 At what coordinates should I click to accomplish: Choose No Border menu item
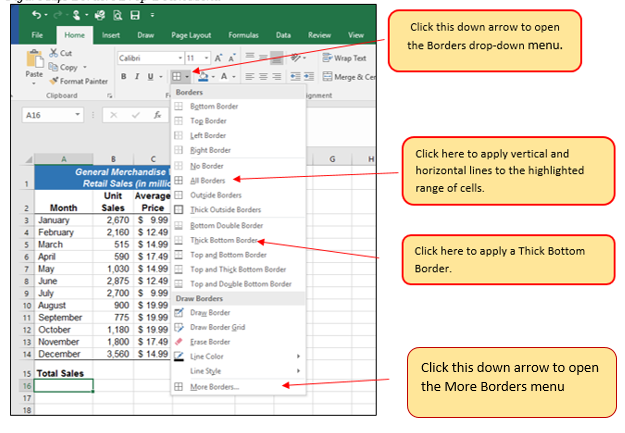(238, 165)
